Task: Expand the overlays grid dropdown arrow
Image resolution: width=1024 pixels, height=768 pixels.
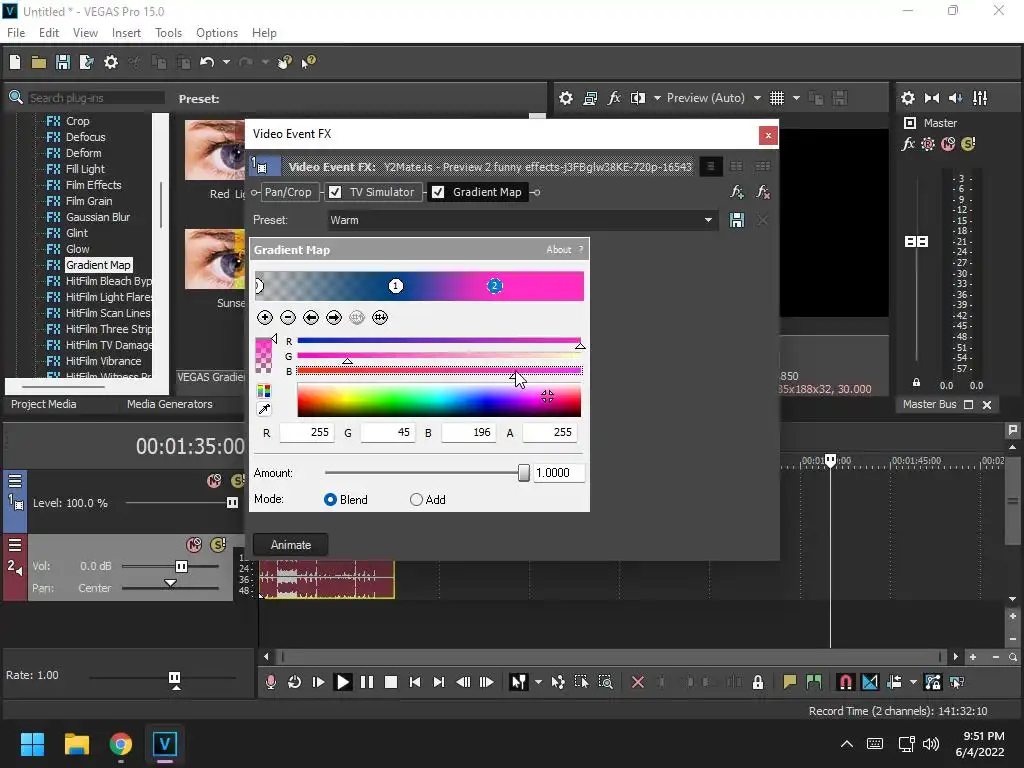Action: [796, 98]
